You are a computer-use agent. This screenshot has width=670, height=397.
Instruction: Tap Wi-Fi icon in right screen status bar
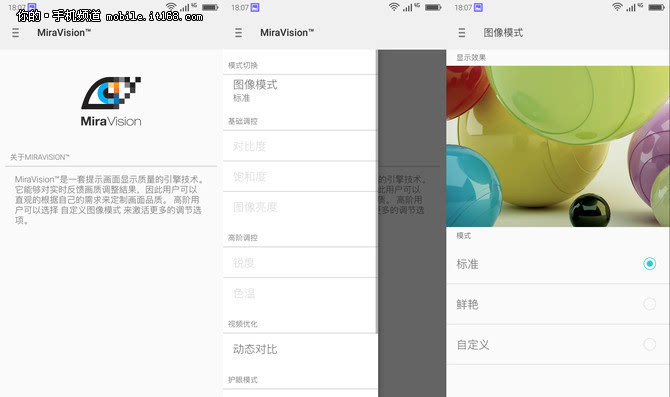tap(617, 7)
